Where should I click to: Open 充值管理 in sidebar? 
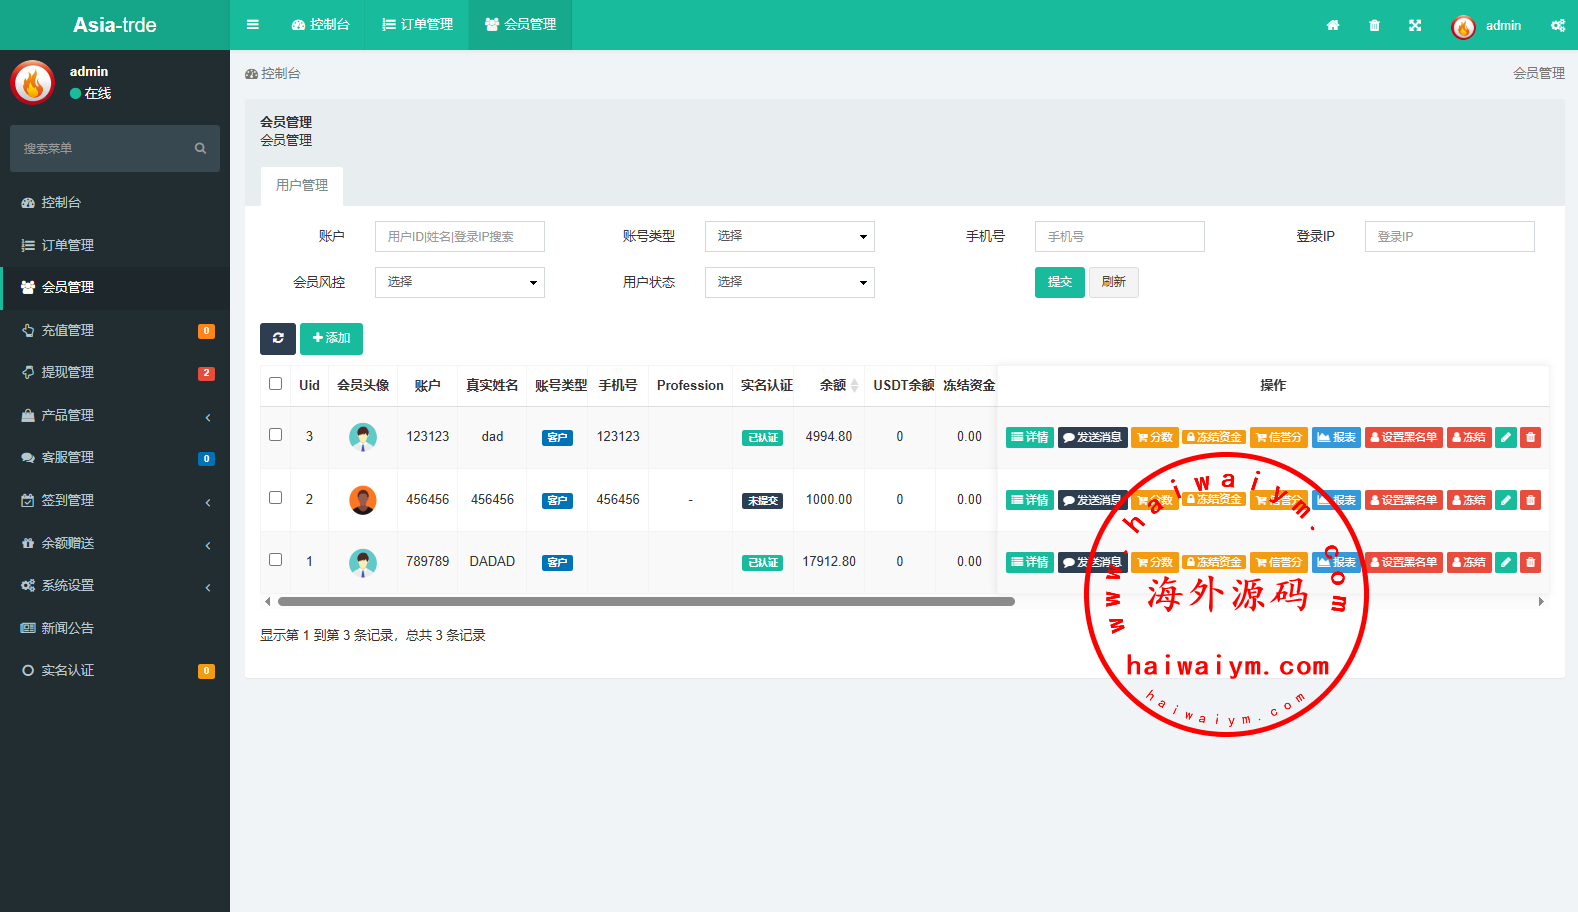(x=115, y=330)
